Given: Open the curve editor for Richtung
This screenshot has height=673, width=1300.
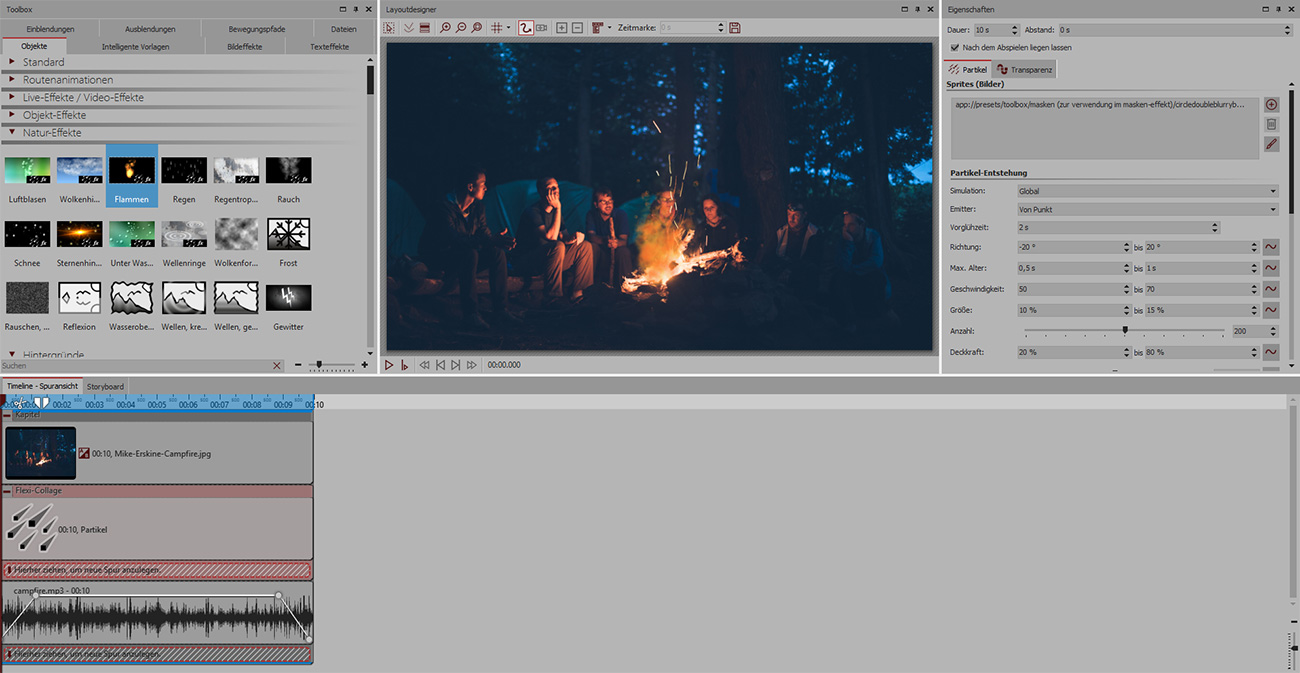Looking at the screenshot, I should pyautogui.click(x=1271, y=247).
